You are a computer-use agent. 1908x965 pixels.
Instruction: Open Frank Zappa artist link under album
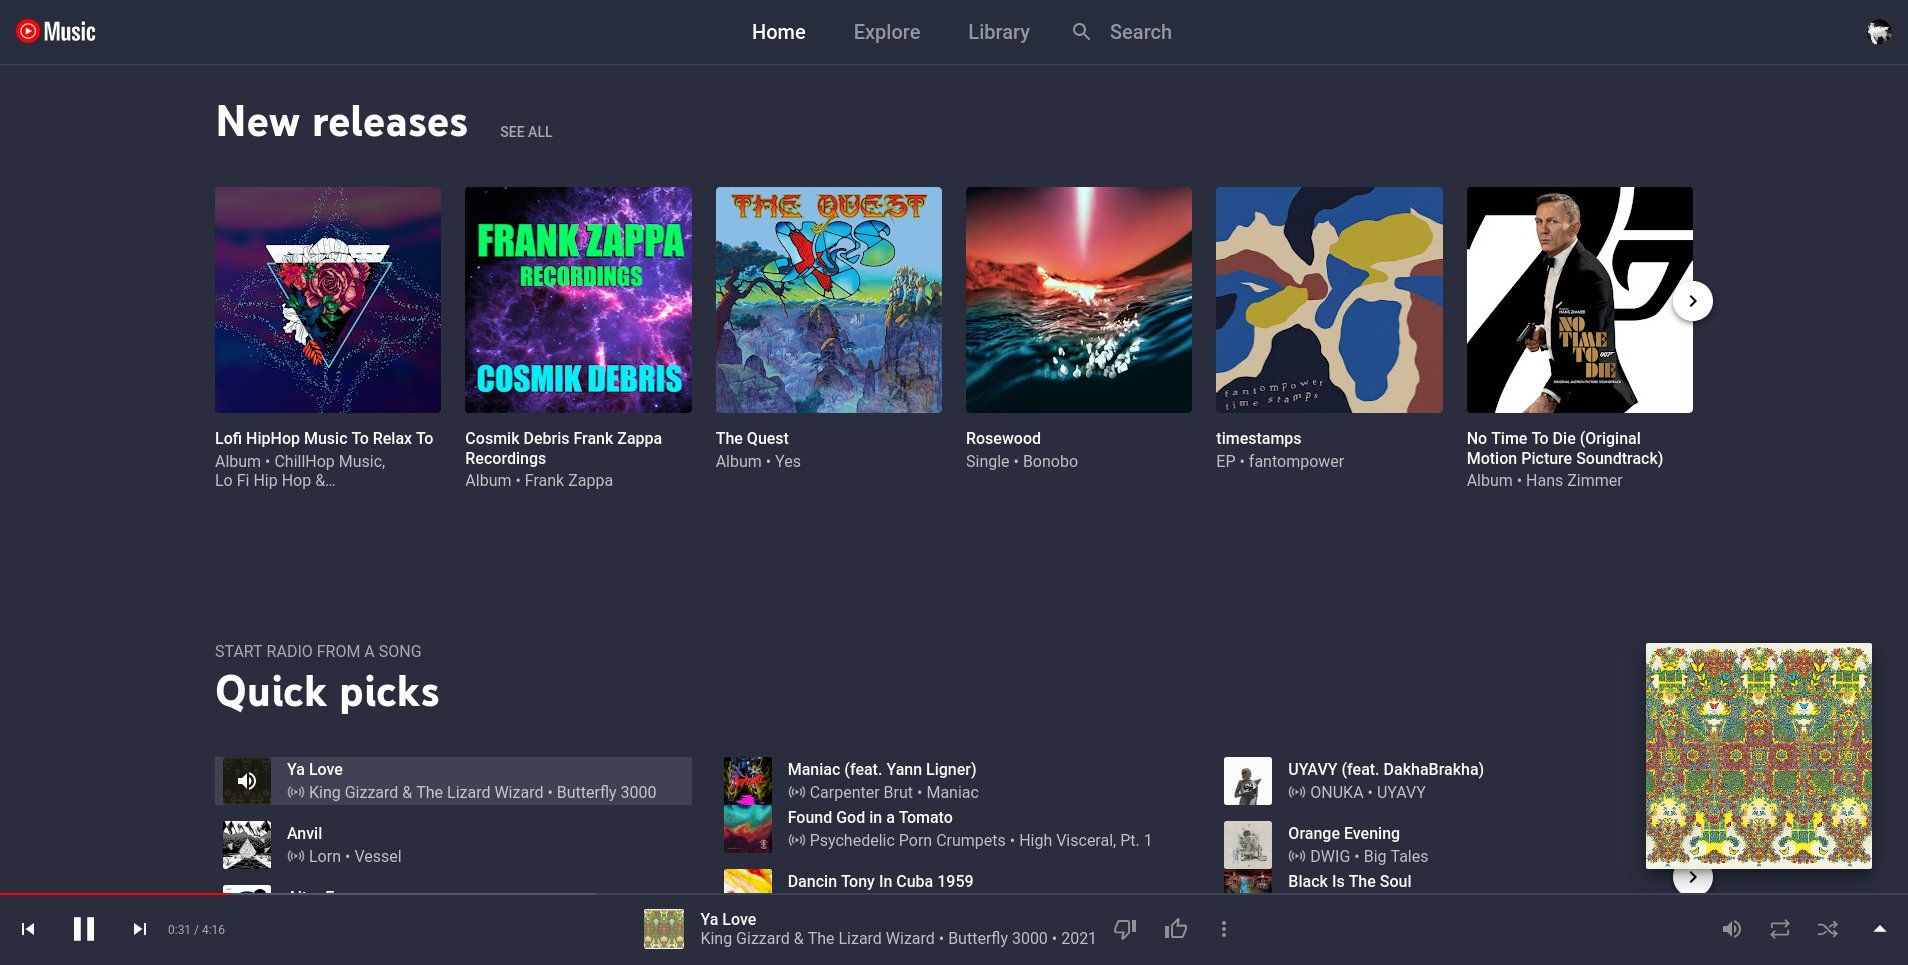coord(569,480)
